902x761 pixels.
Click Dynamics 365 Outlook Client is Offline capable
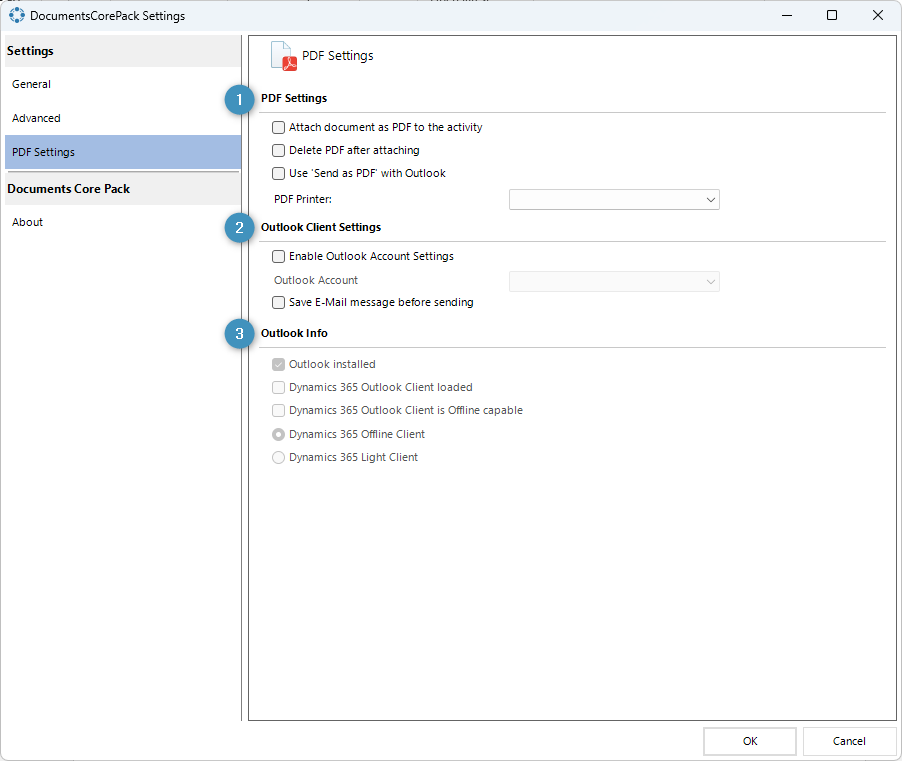pyautogui.click(x=278, y=410)
